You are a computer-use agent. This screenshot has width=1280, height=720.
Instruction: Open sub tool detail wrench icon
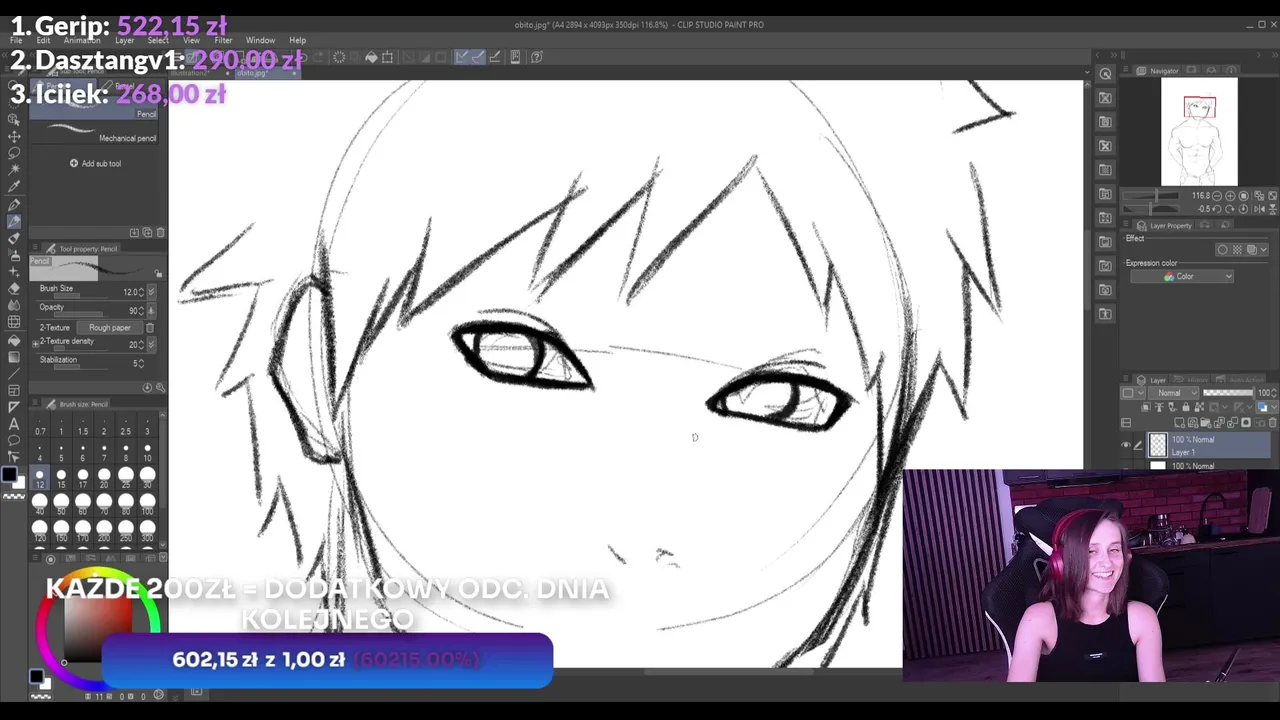coord(160,388)
